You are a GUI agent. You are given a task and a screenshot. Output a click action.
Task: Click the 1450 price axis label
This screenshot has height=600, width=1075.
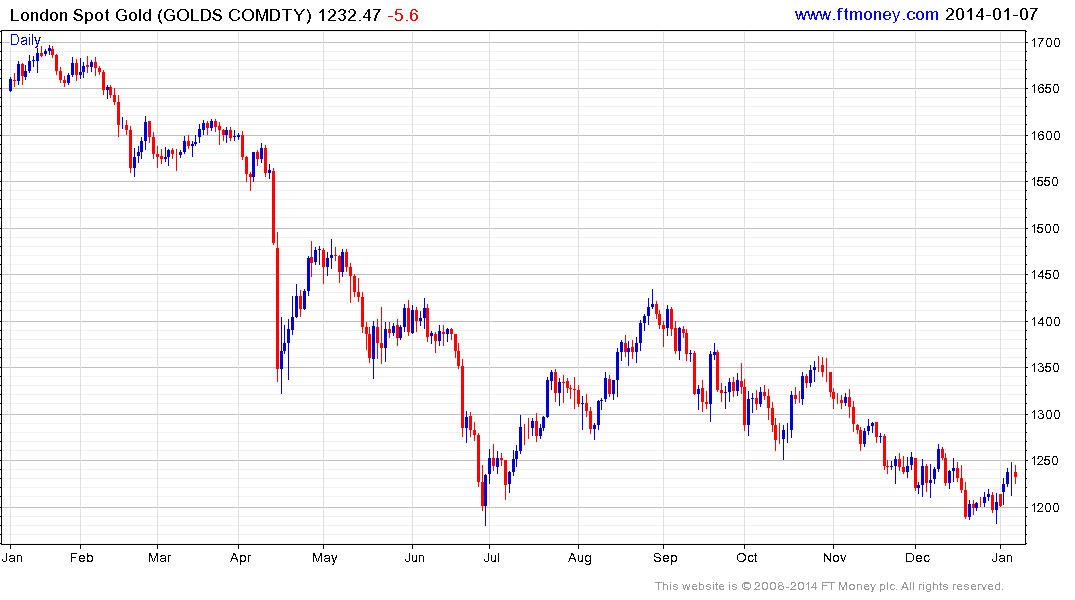pos(1046,275)
